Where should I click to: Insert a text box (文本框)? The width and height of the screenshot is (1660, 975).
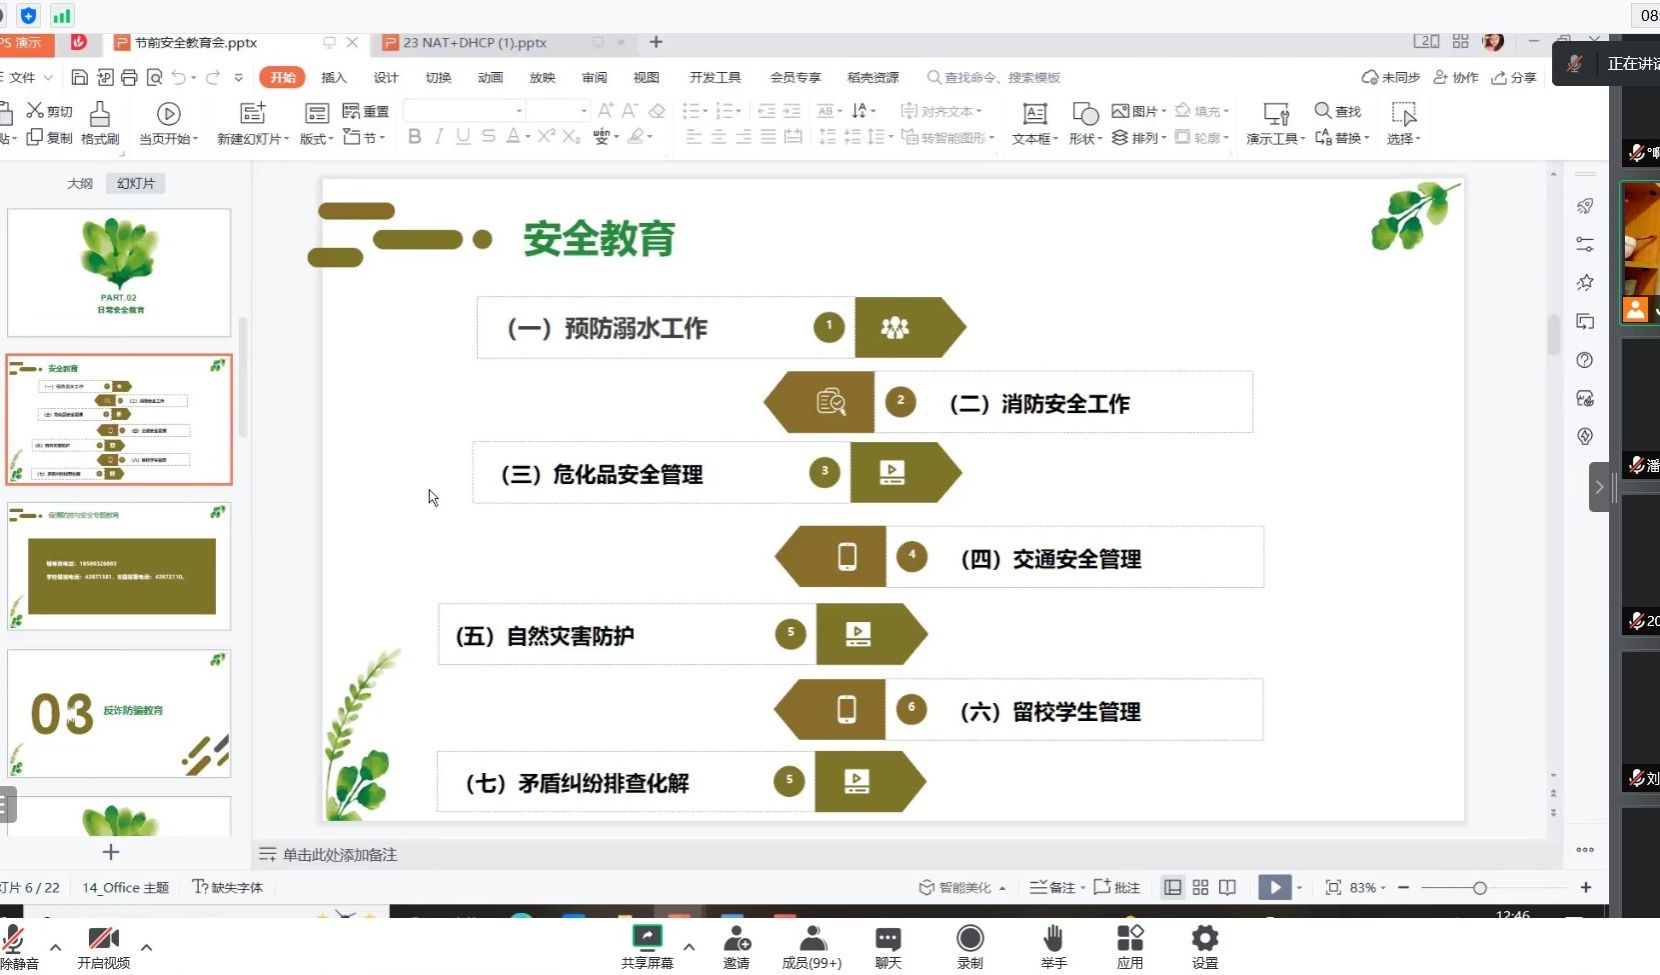pos(1034,115)
